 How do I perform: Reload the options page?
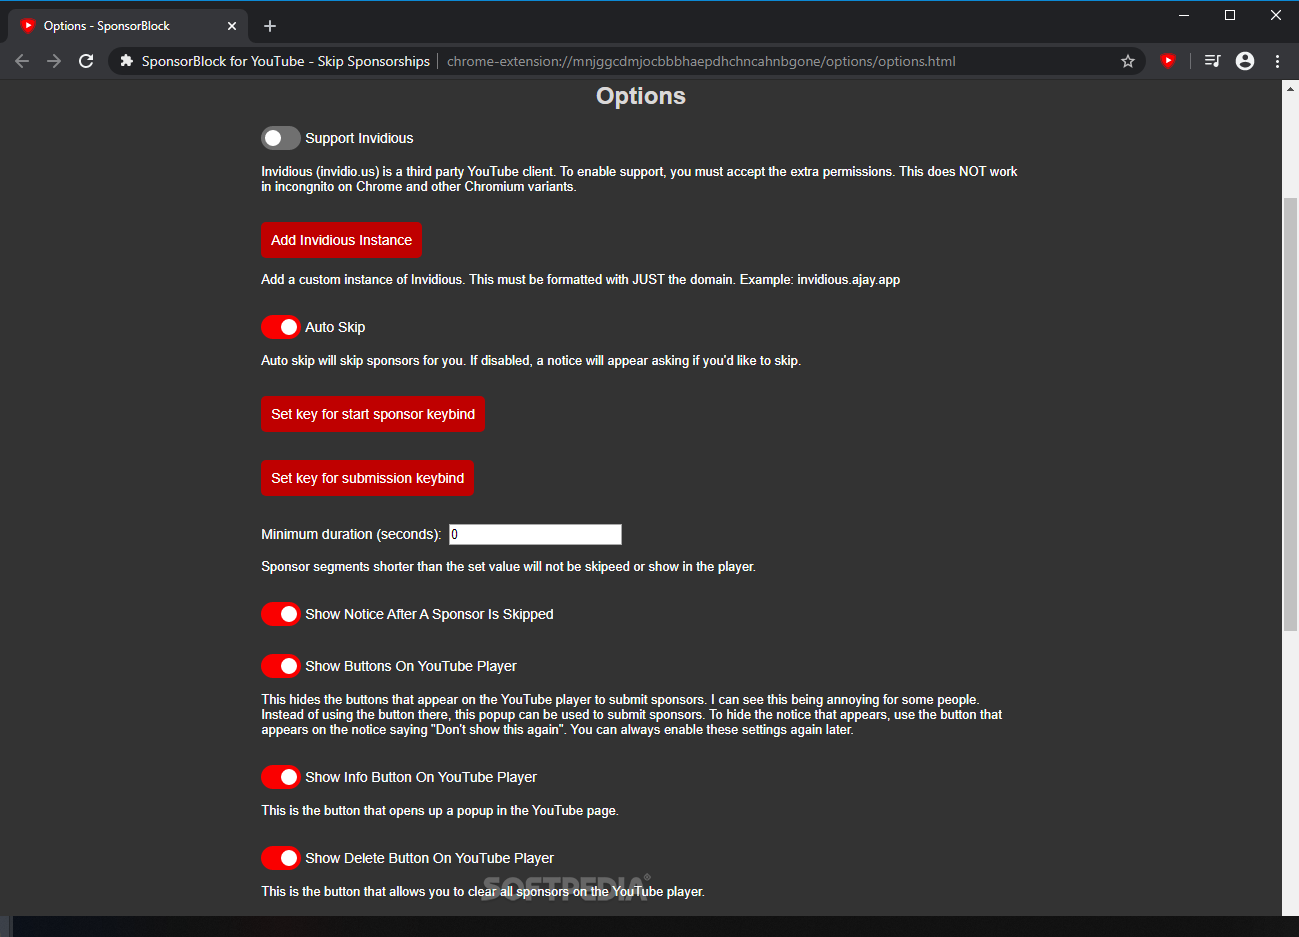coord(86,61)
